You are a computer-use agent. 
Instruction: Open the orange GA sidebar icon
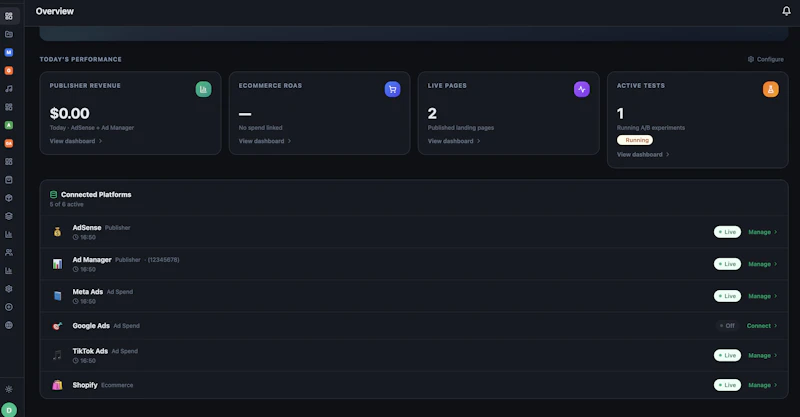click(9, 143)
